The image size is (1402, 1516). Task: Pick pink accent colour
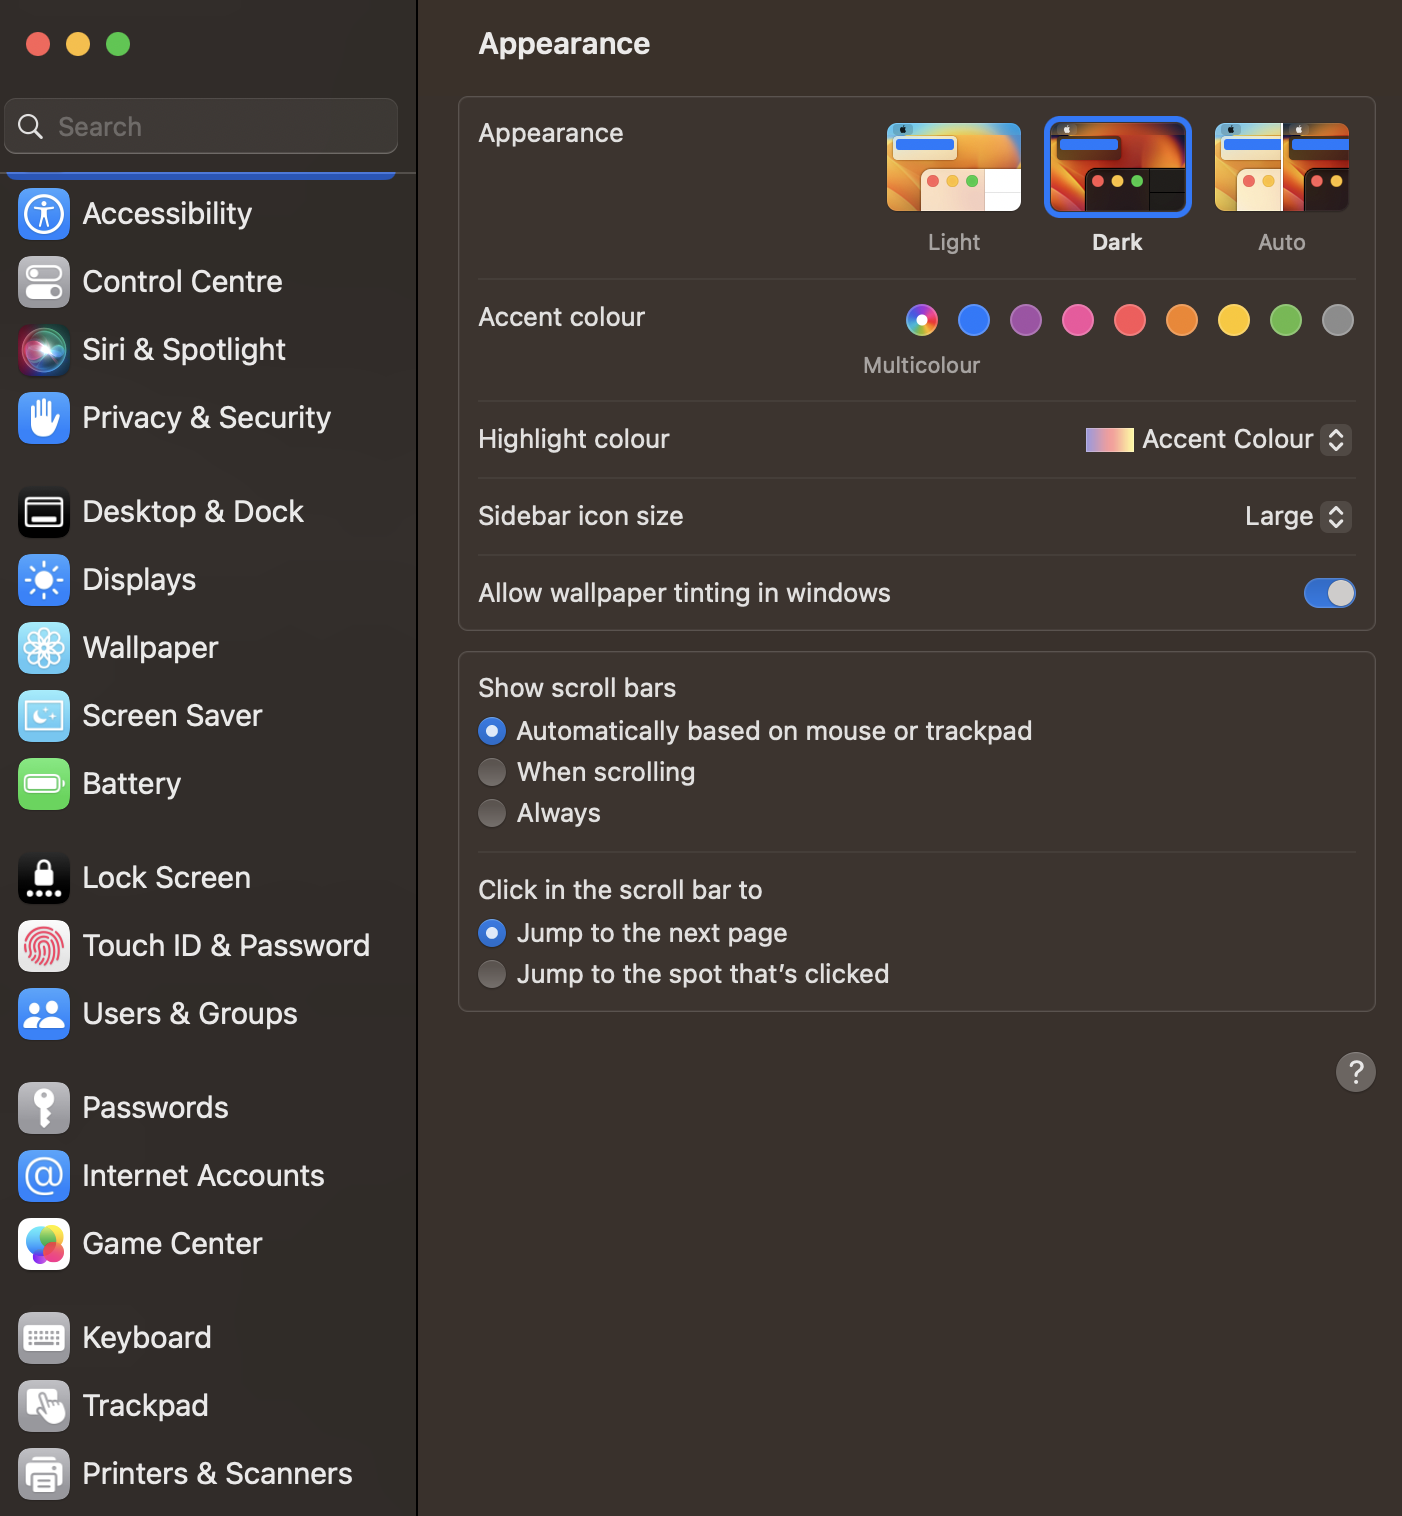coord(1078,320)
